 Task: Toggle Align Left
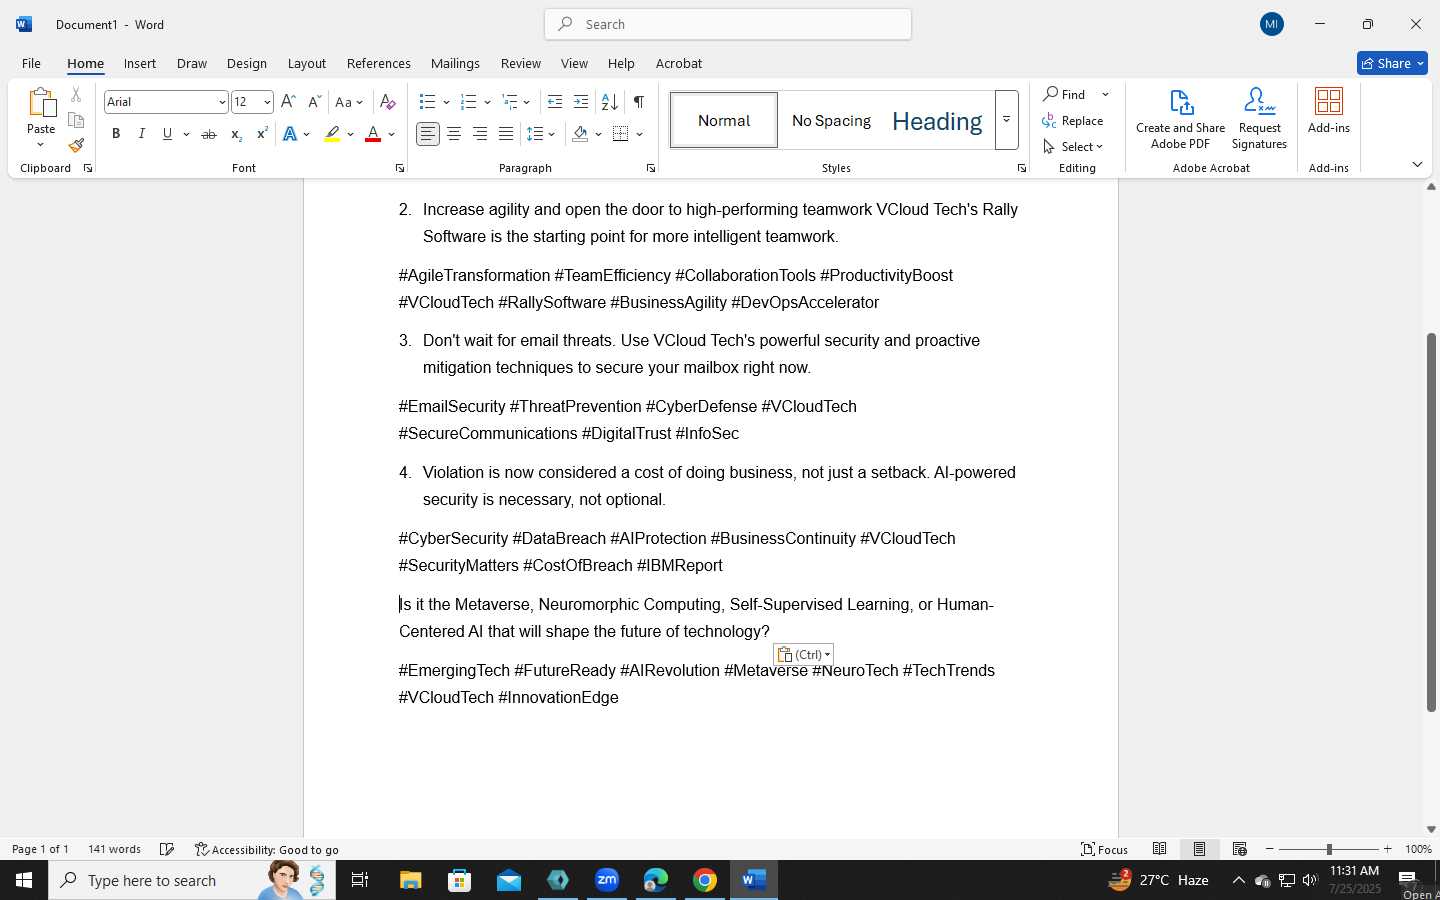[x=428, y=134]
